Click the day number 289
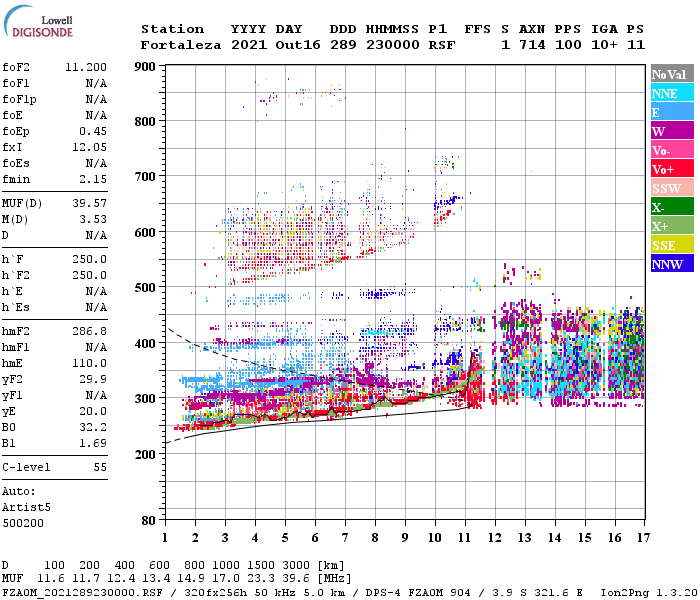This screenshot has width=700, height=600. 343,45
